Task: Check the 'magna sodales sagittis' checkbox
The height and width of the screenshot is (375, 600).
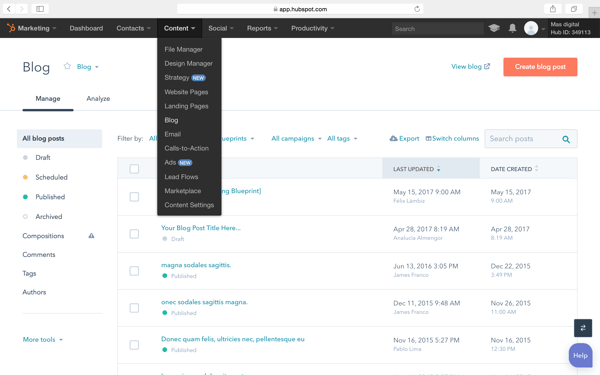Action: click(134, 271)
